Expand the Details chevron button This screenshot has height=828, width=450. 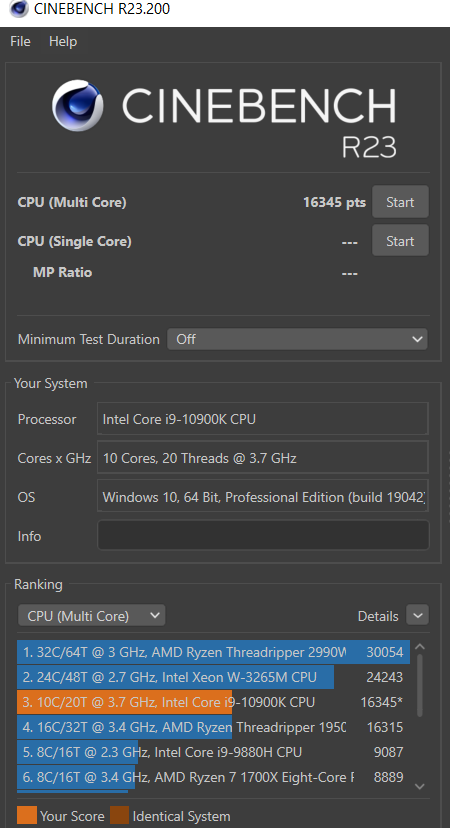click(417, 615)
